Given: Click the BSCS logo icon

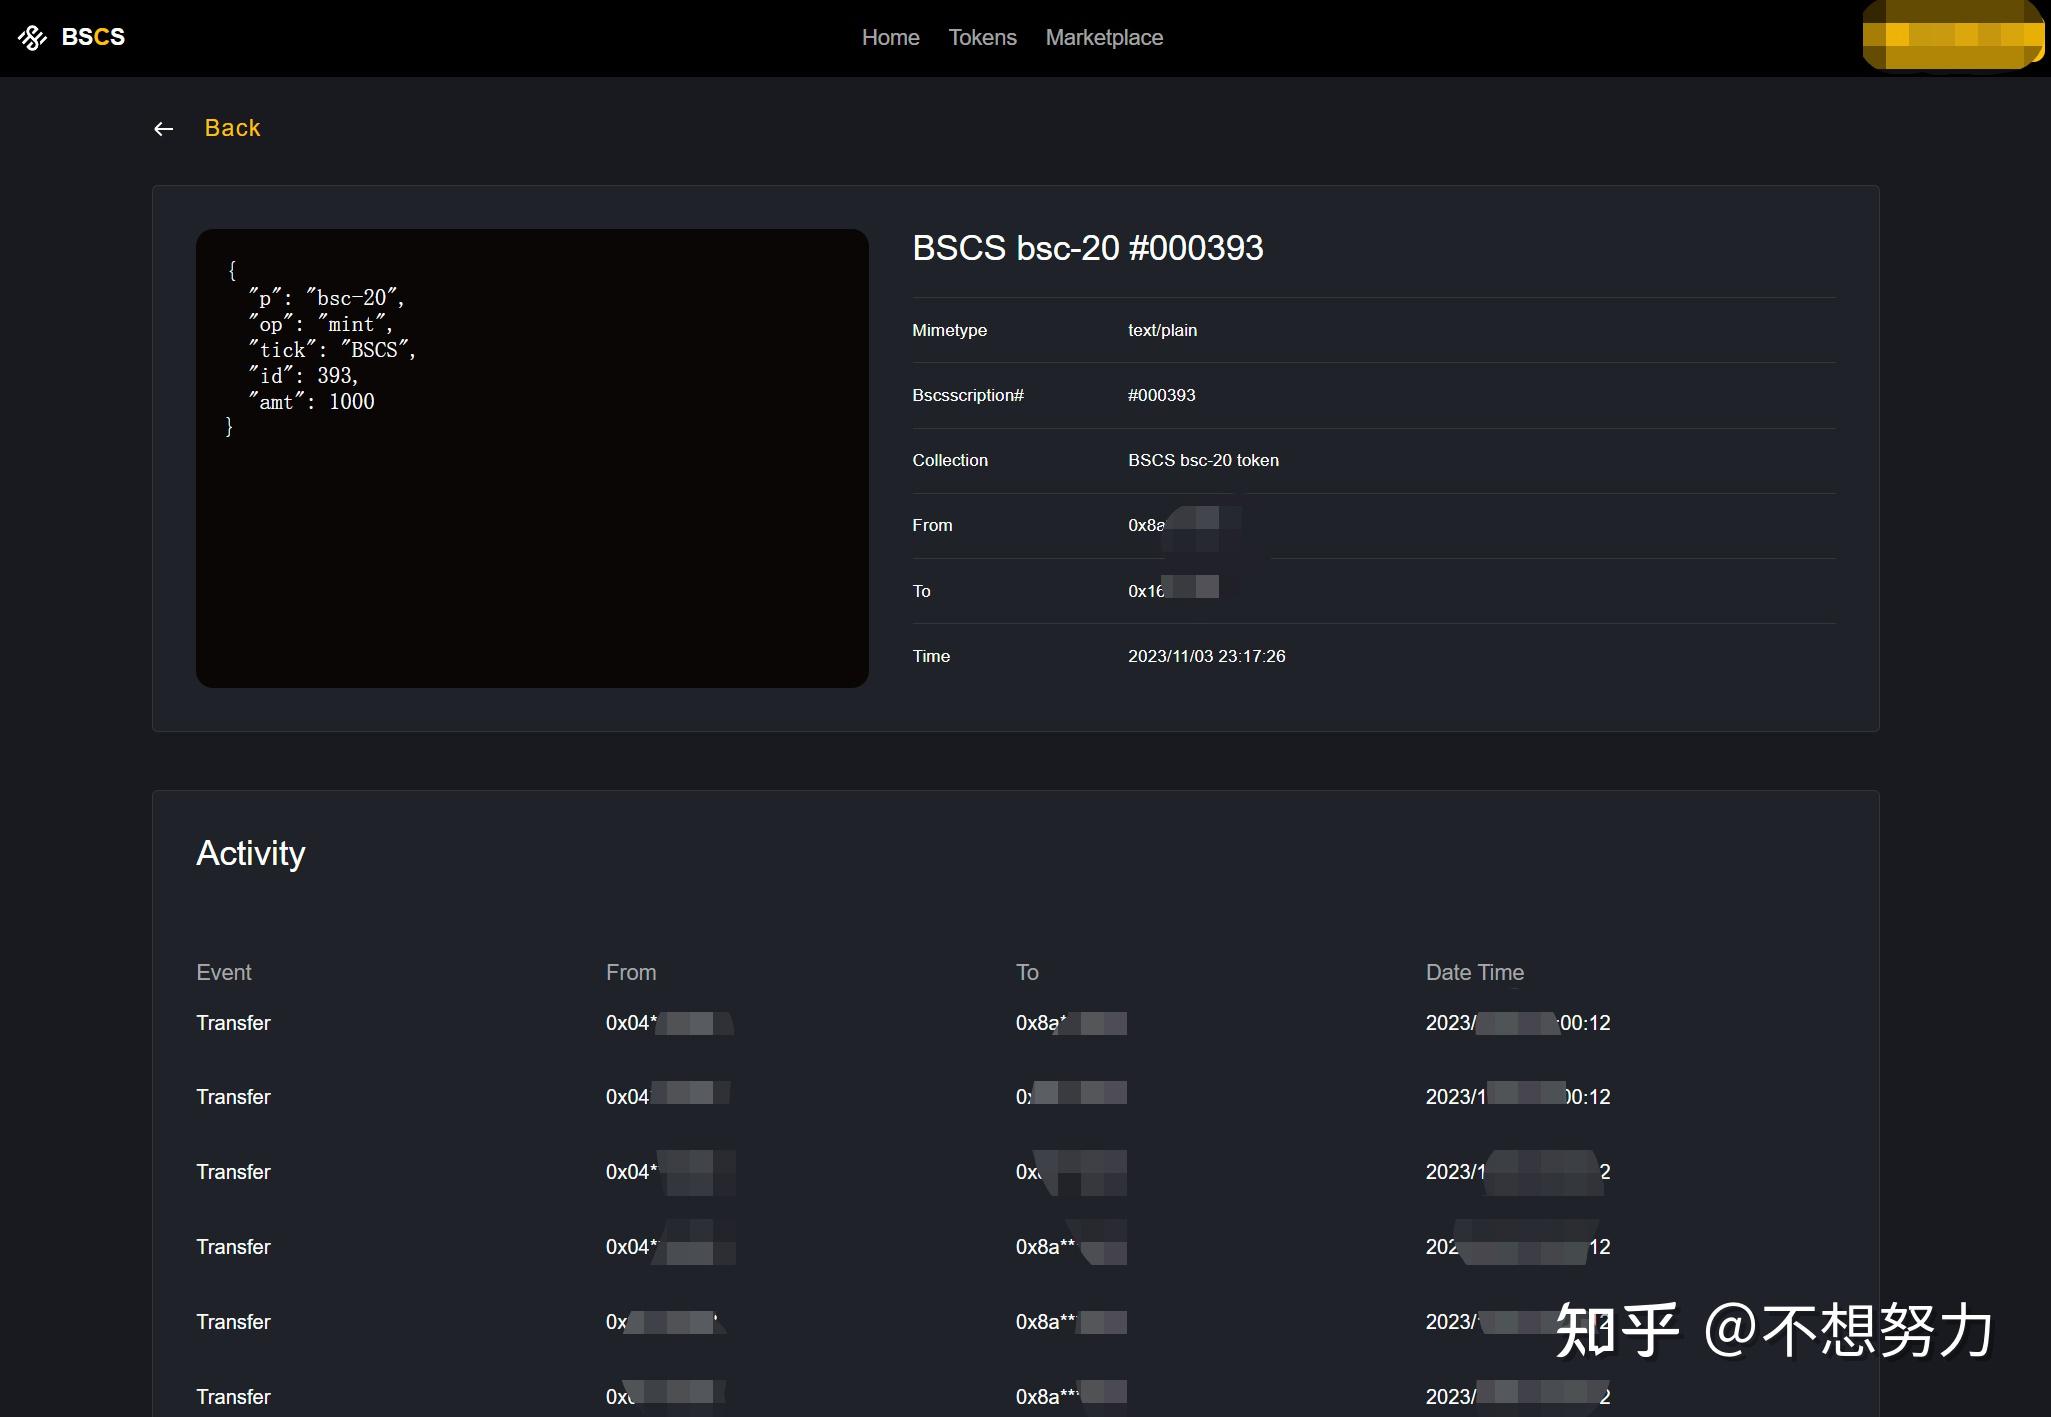Looking at the screenshot, I should coord(33,38).
